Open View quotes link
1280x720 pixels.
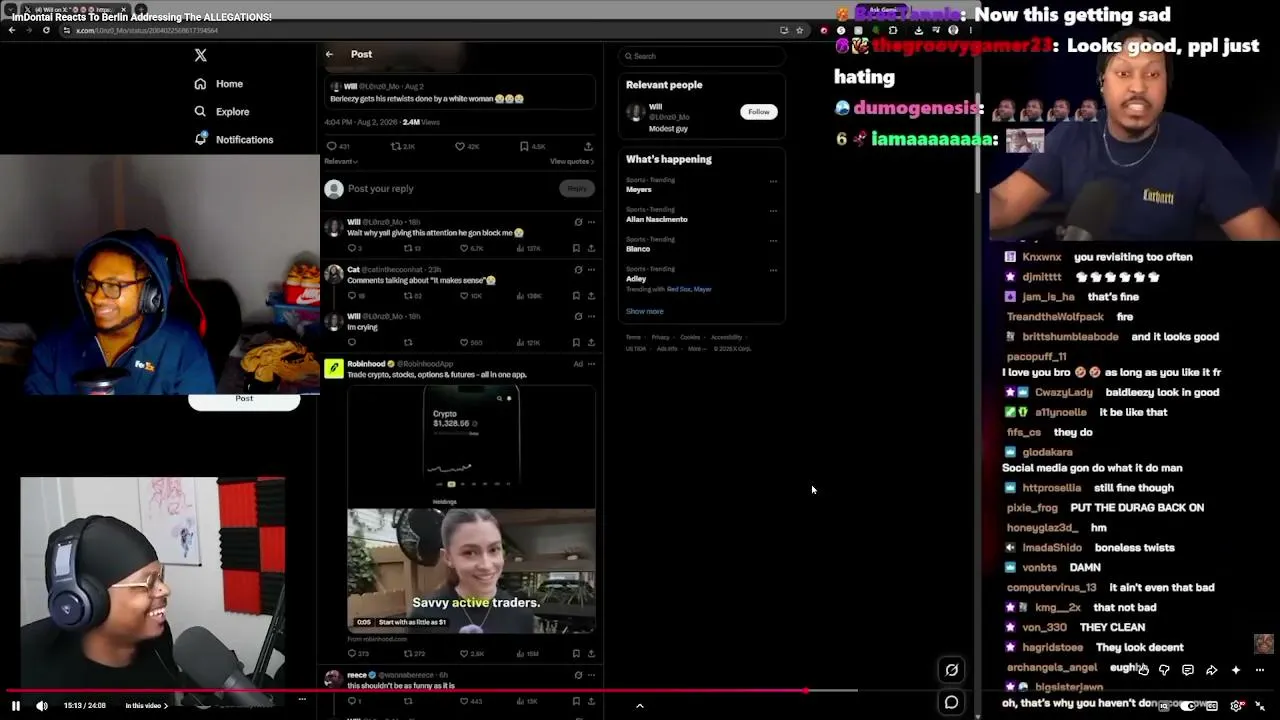(x=572, y=161)
